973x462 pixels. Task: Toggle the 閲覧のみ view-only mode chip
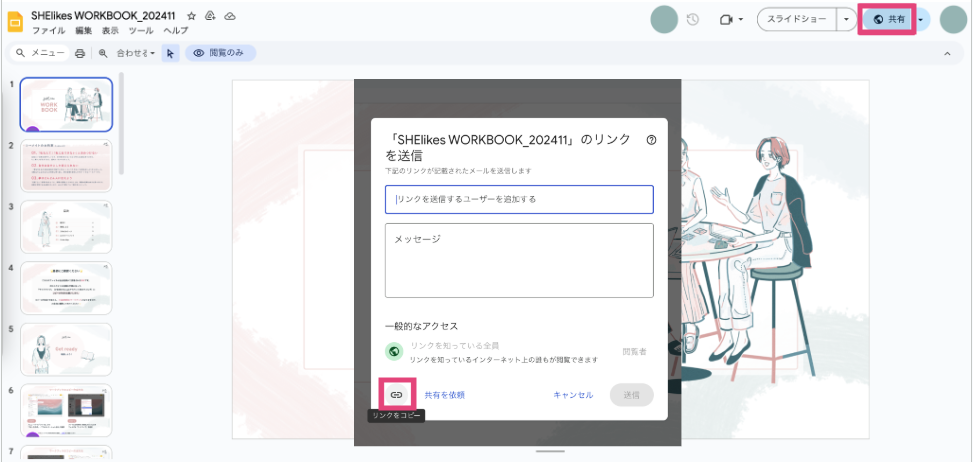point(220,53)
